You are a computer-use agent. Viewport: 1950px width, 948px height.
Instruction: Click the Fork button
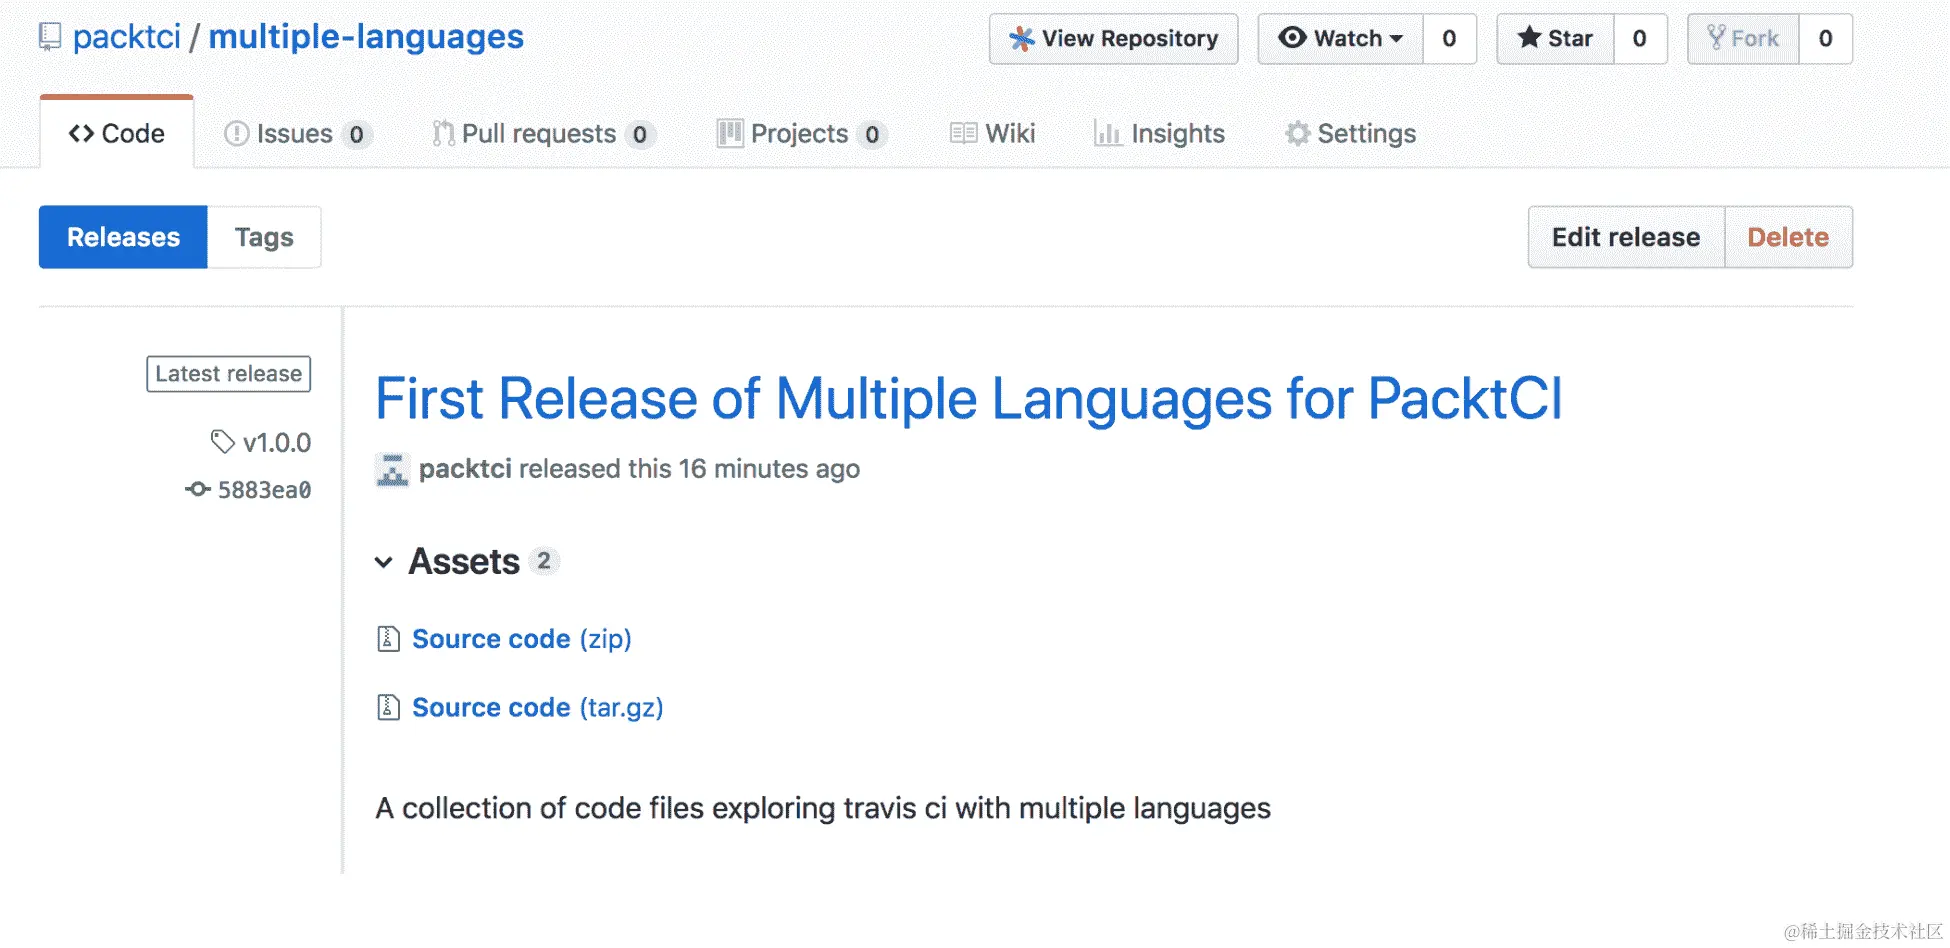pos(1743,39)
